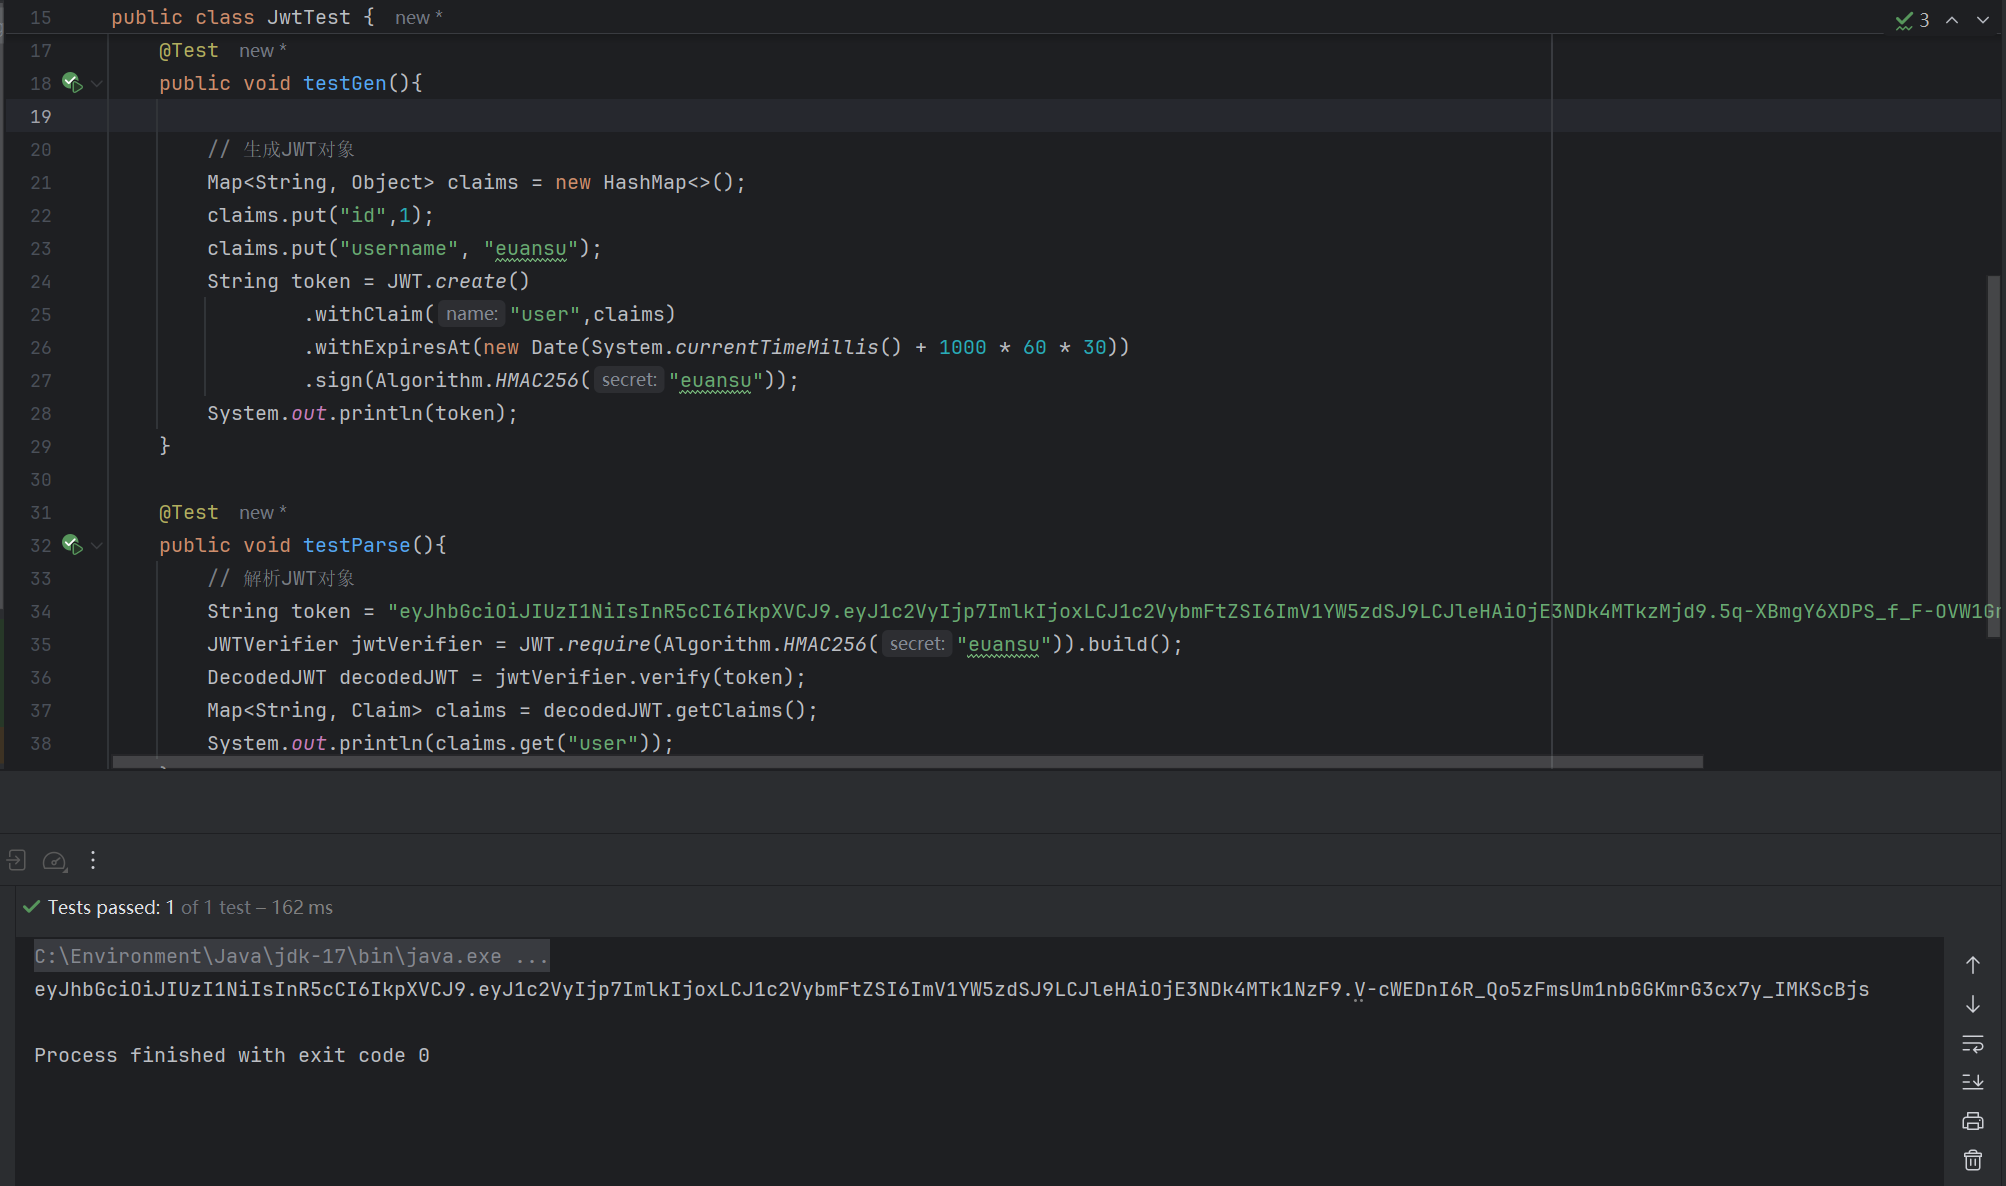Click the down arrow in console sidebar
Image resolution: width=2006 pixels, height=1186 pixels.
1972,1004
